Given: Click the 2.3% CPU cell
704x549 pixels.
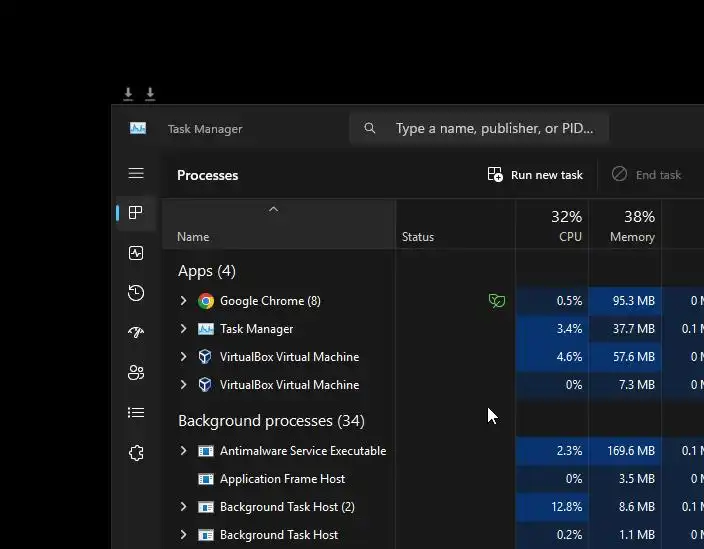Looking at the screenshot, I should tap(552, 451).
